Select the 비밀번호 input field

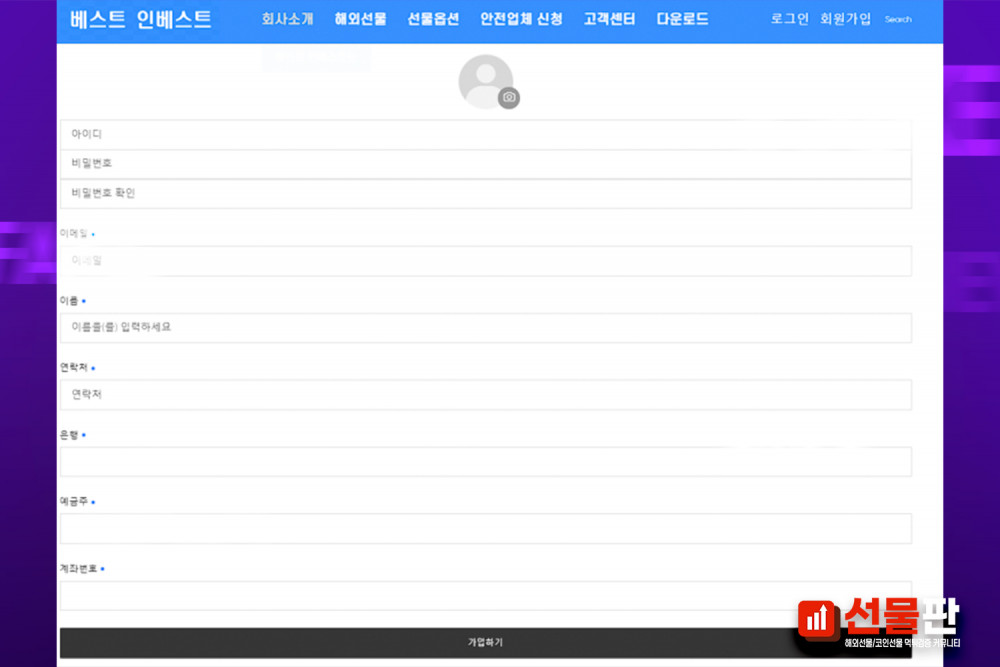[485, 164]
